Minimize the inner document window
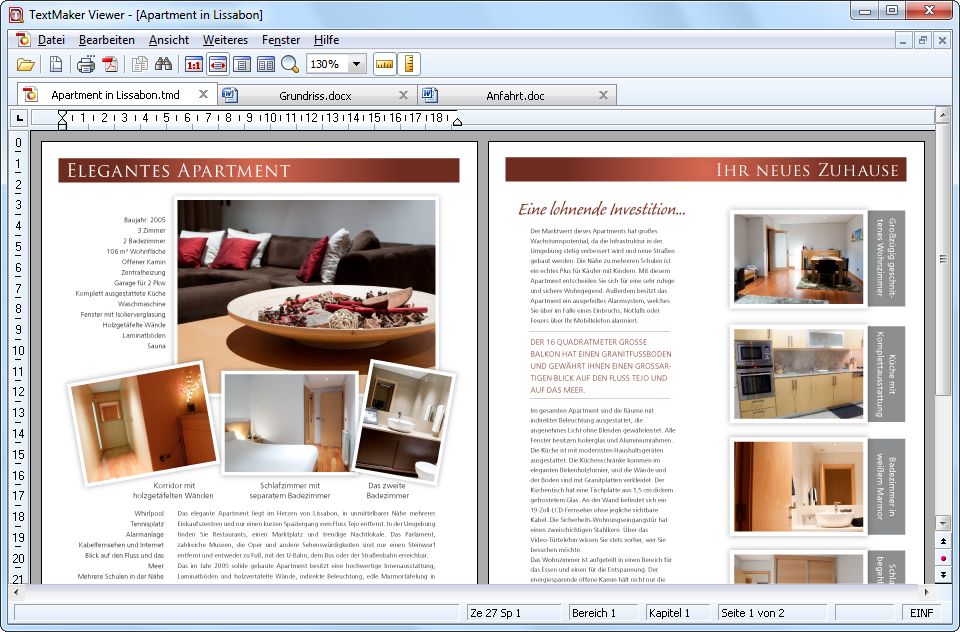Image resolution: width=960 pixels, height=632 pixels. (x=902, y=41)
